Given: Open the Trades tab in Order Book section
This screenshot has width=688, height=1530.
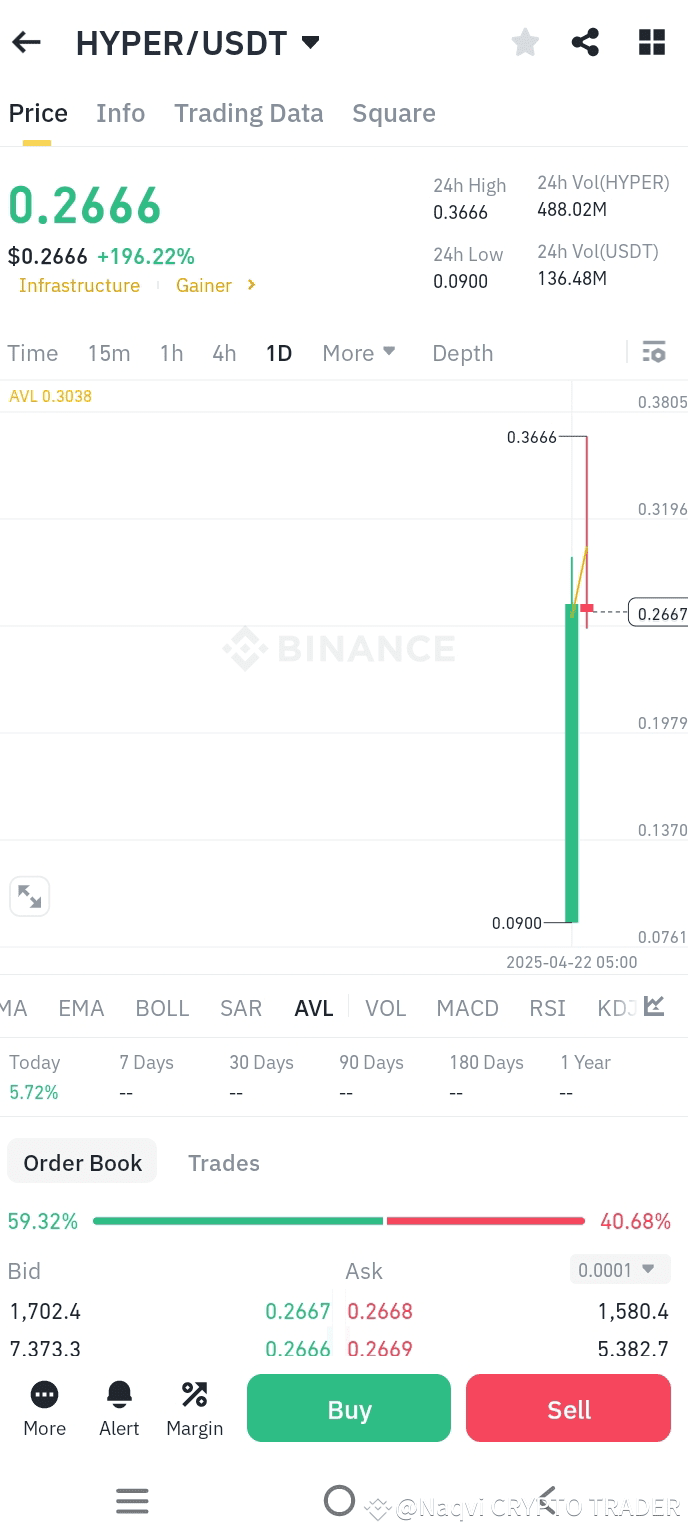Looking at the screenshot, I should [223, 1162].
